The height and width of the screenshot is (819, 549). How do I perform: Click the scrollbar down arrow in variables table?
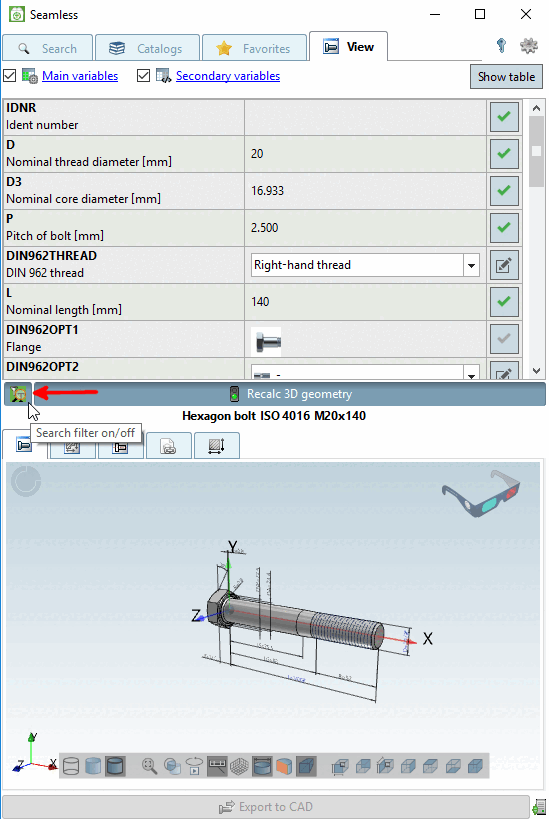[x=536, y=371]
